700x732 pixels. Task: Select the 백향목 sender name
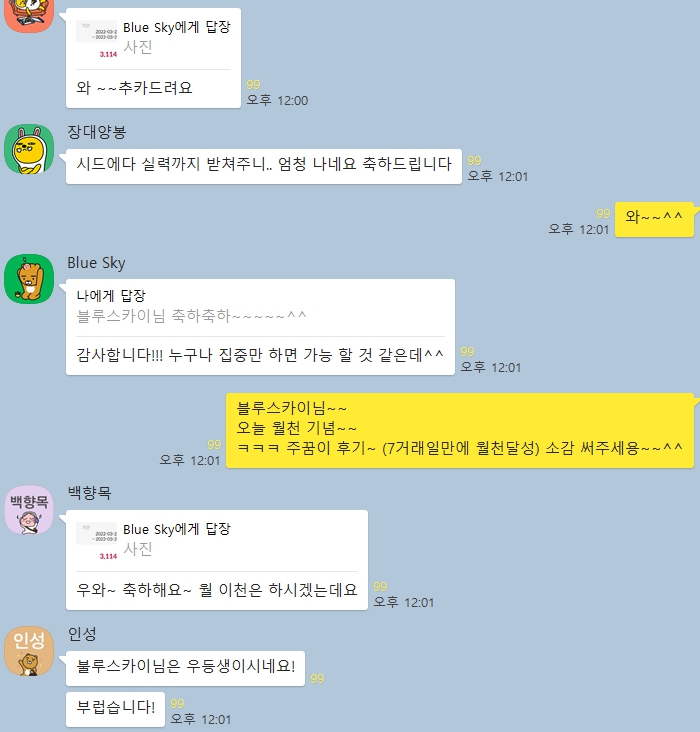click(90, 493)
